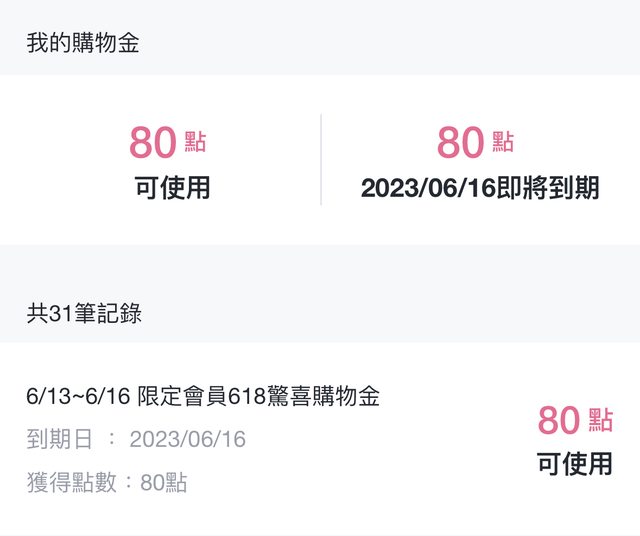Viewport: 640px width, 536px height.
Task: Tap the pink 80 in the record row
Action: (559, 421)
